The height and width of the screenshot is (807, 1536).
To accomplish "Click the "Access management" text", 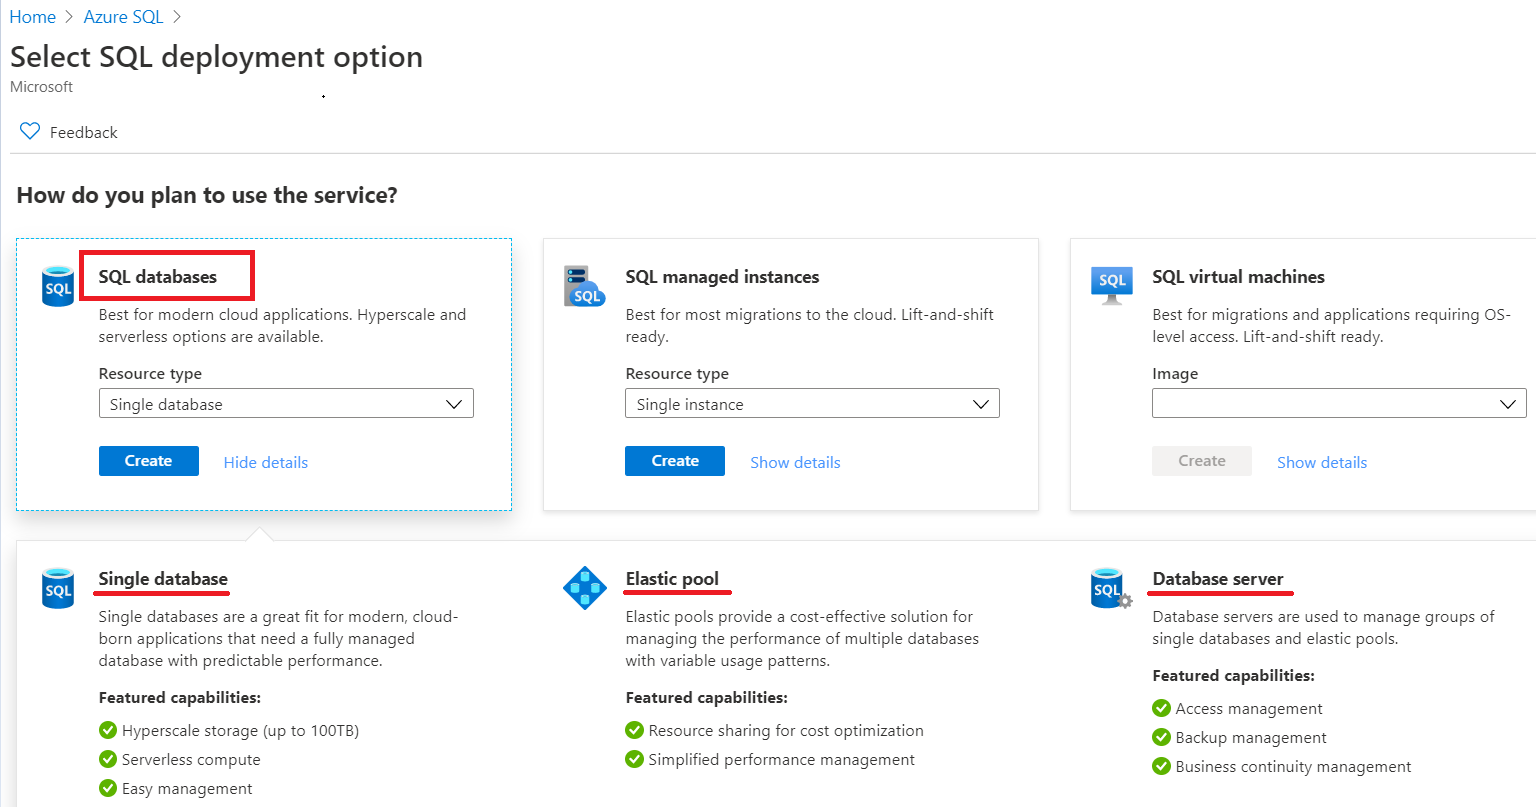I will [1249, 709].
